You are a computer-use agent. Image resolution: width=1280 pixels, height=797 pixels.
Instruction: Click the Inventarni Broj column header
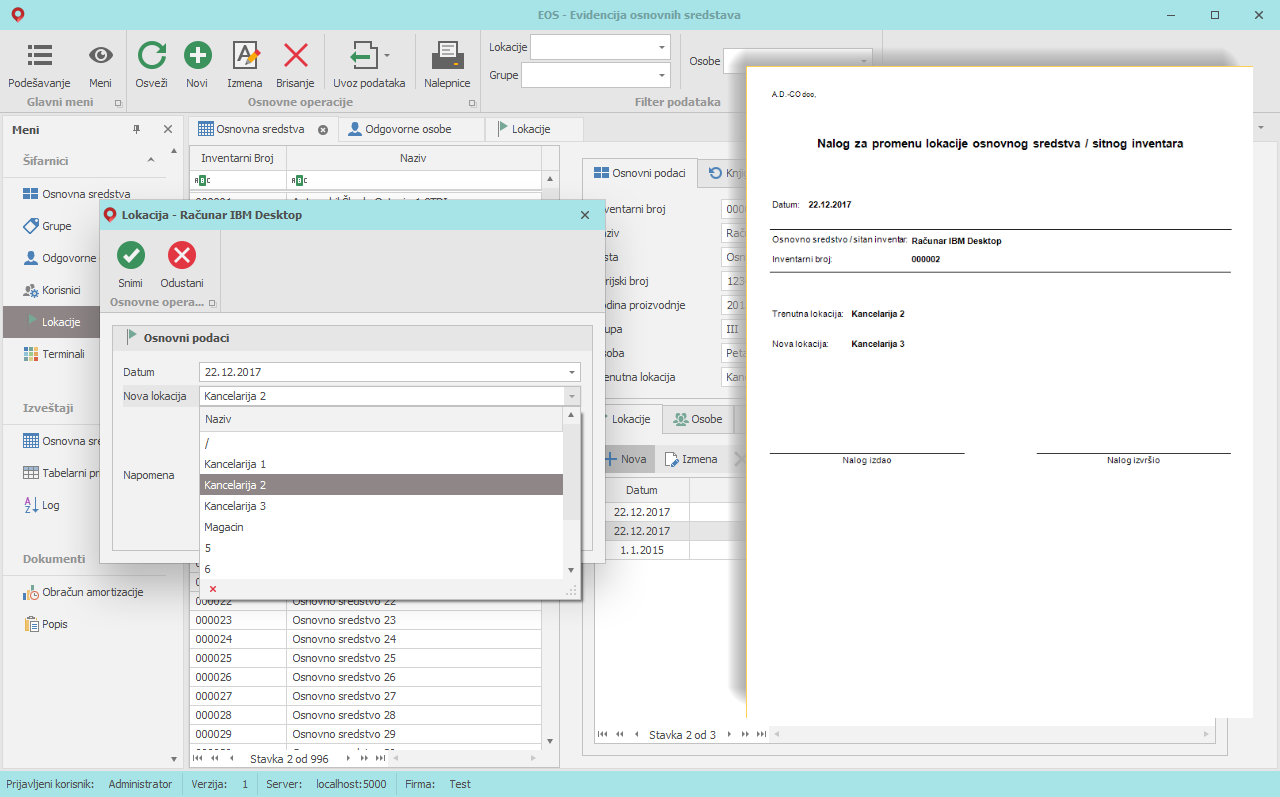coord(237,158)
